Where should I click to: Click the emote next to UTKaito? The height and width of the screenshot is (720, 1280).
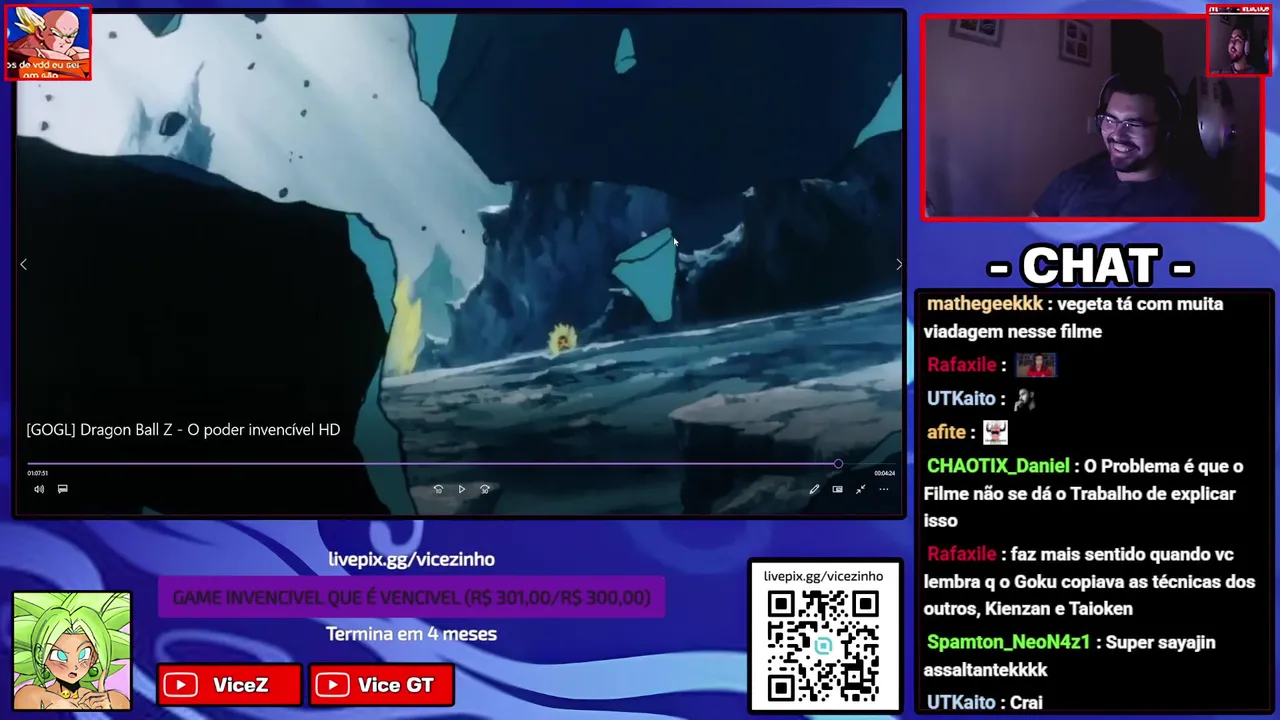click(x=1024, y=399)
